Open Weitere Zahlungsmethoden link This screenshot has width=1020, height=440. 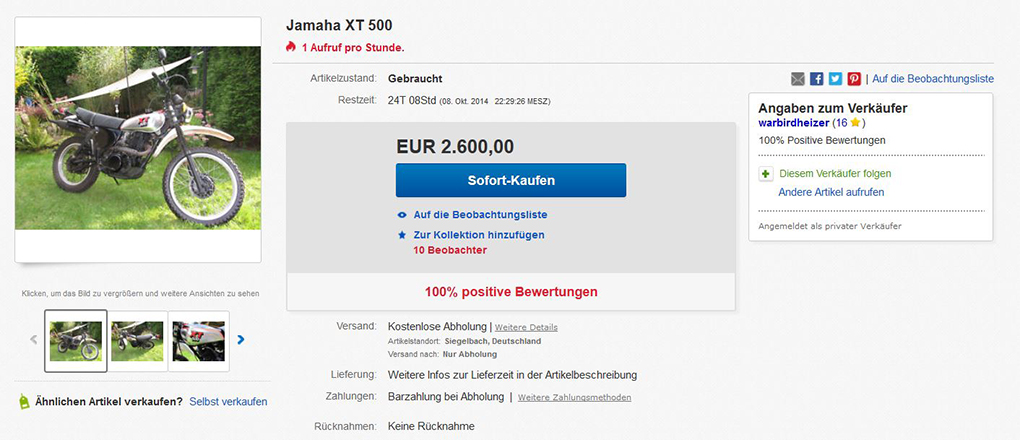(574, 397)
